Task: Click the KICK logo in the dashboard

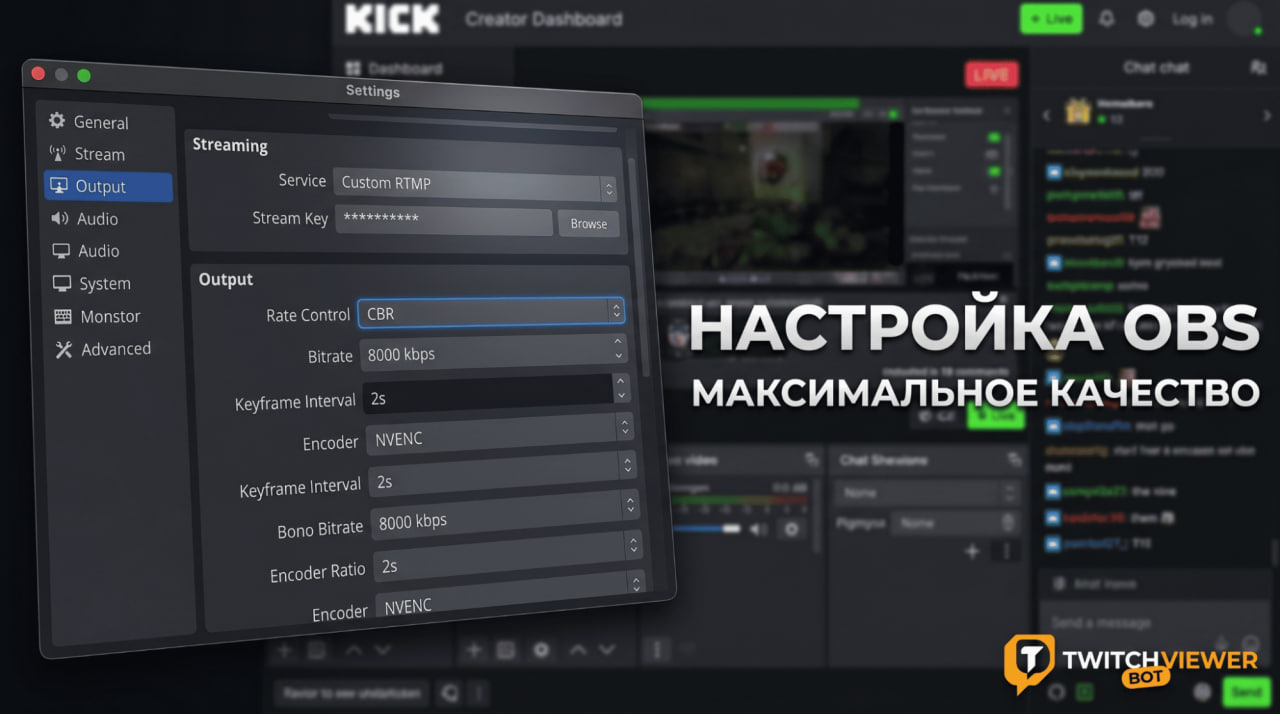Action: coord(392,18)
